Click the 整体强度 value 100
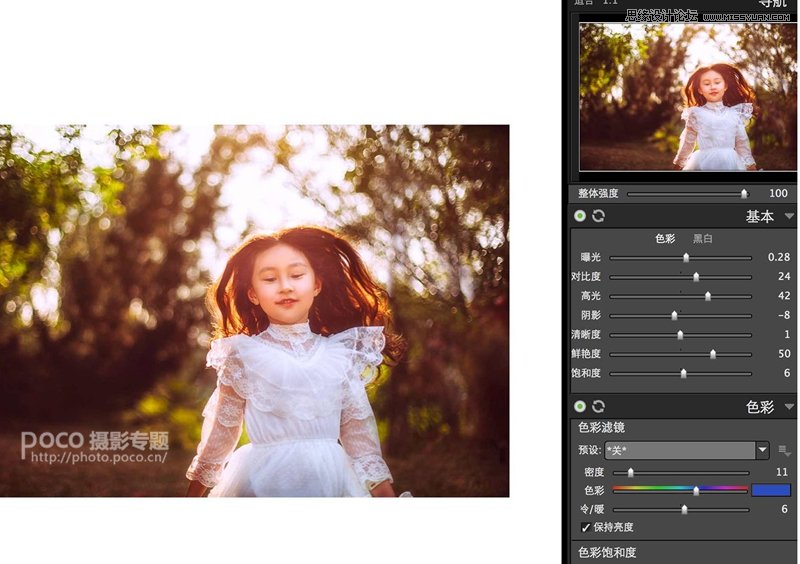 pos(778,193)
